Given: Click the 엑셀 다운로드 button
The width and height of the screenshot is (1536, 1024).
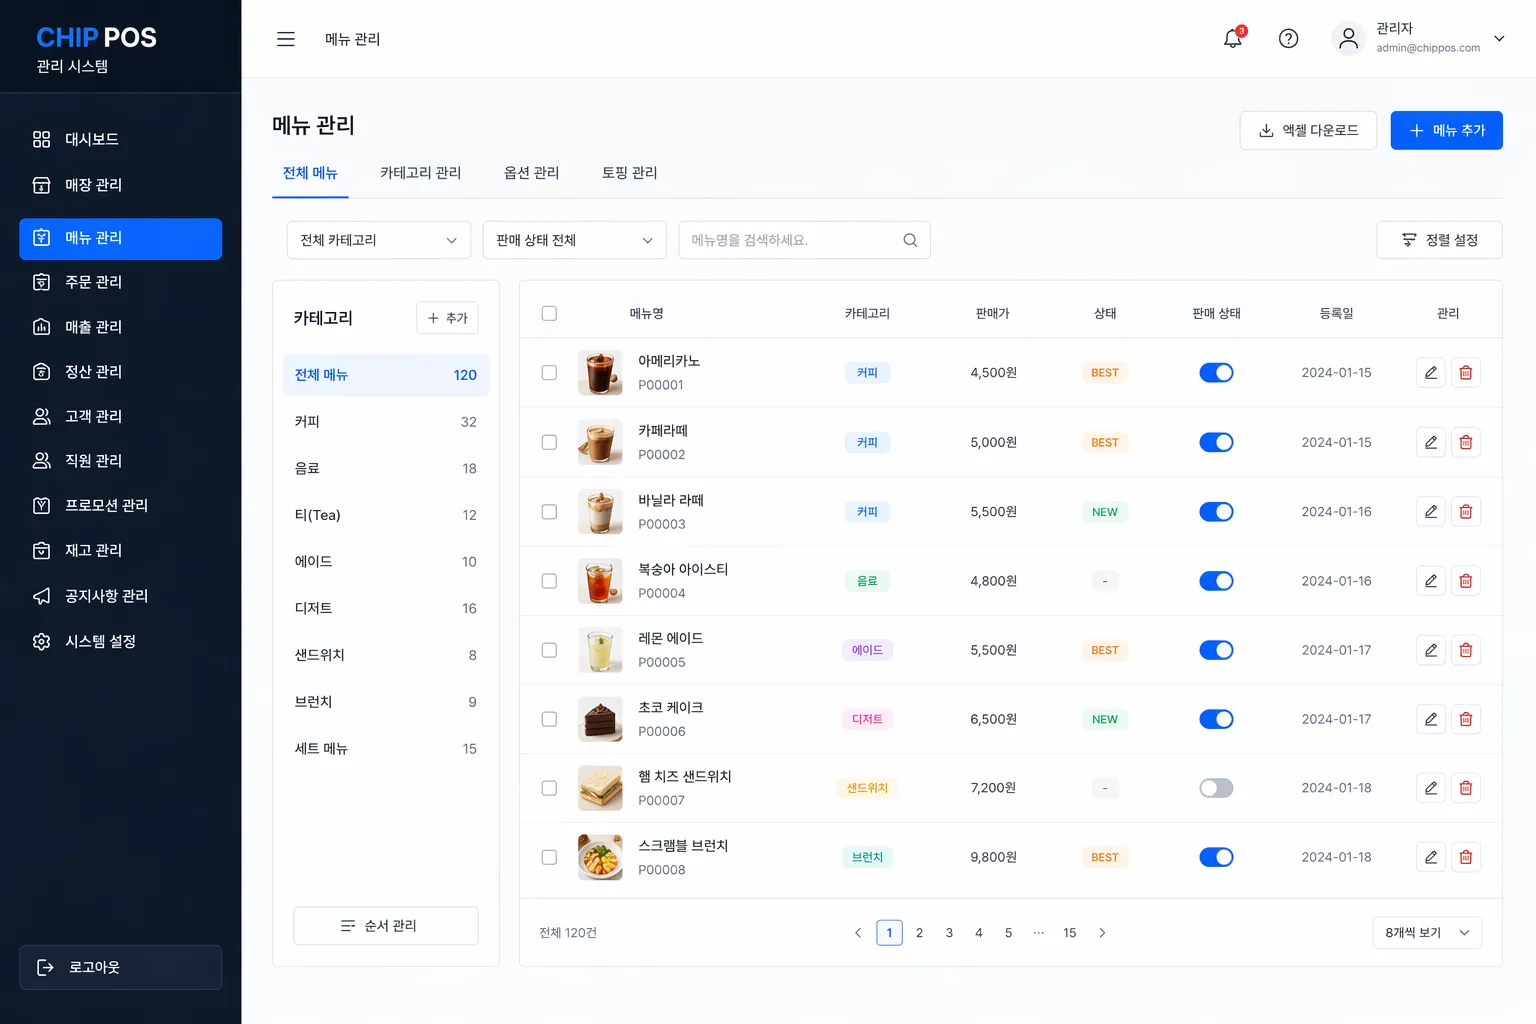Looking at the screenshot, I should point(1308,131).
